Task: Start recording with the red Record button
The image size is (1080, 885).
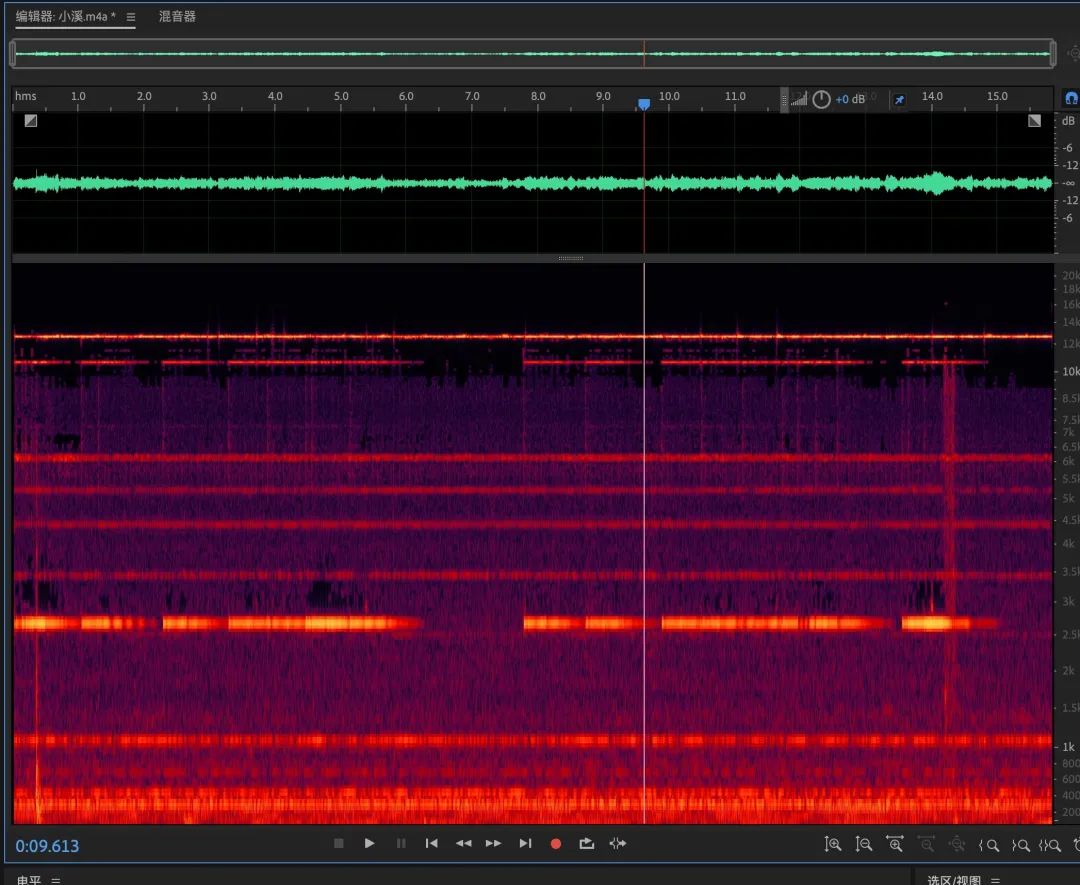Action: coord(556,844)
